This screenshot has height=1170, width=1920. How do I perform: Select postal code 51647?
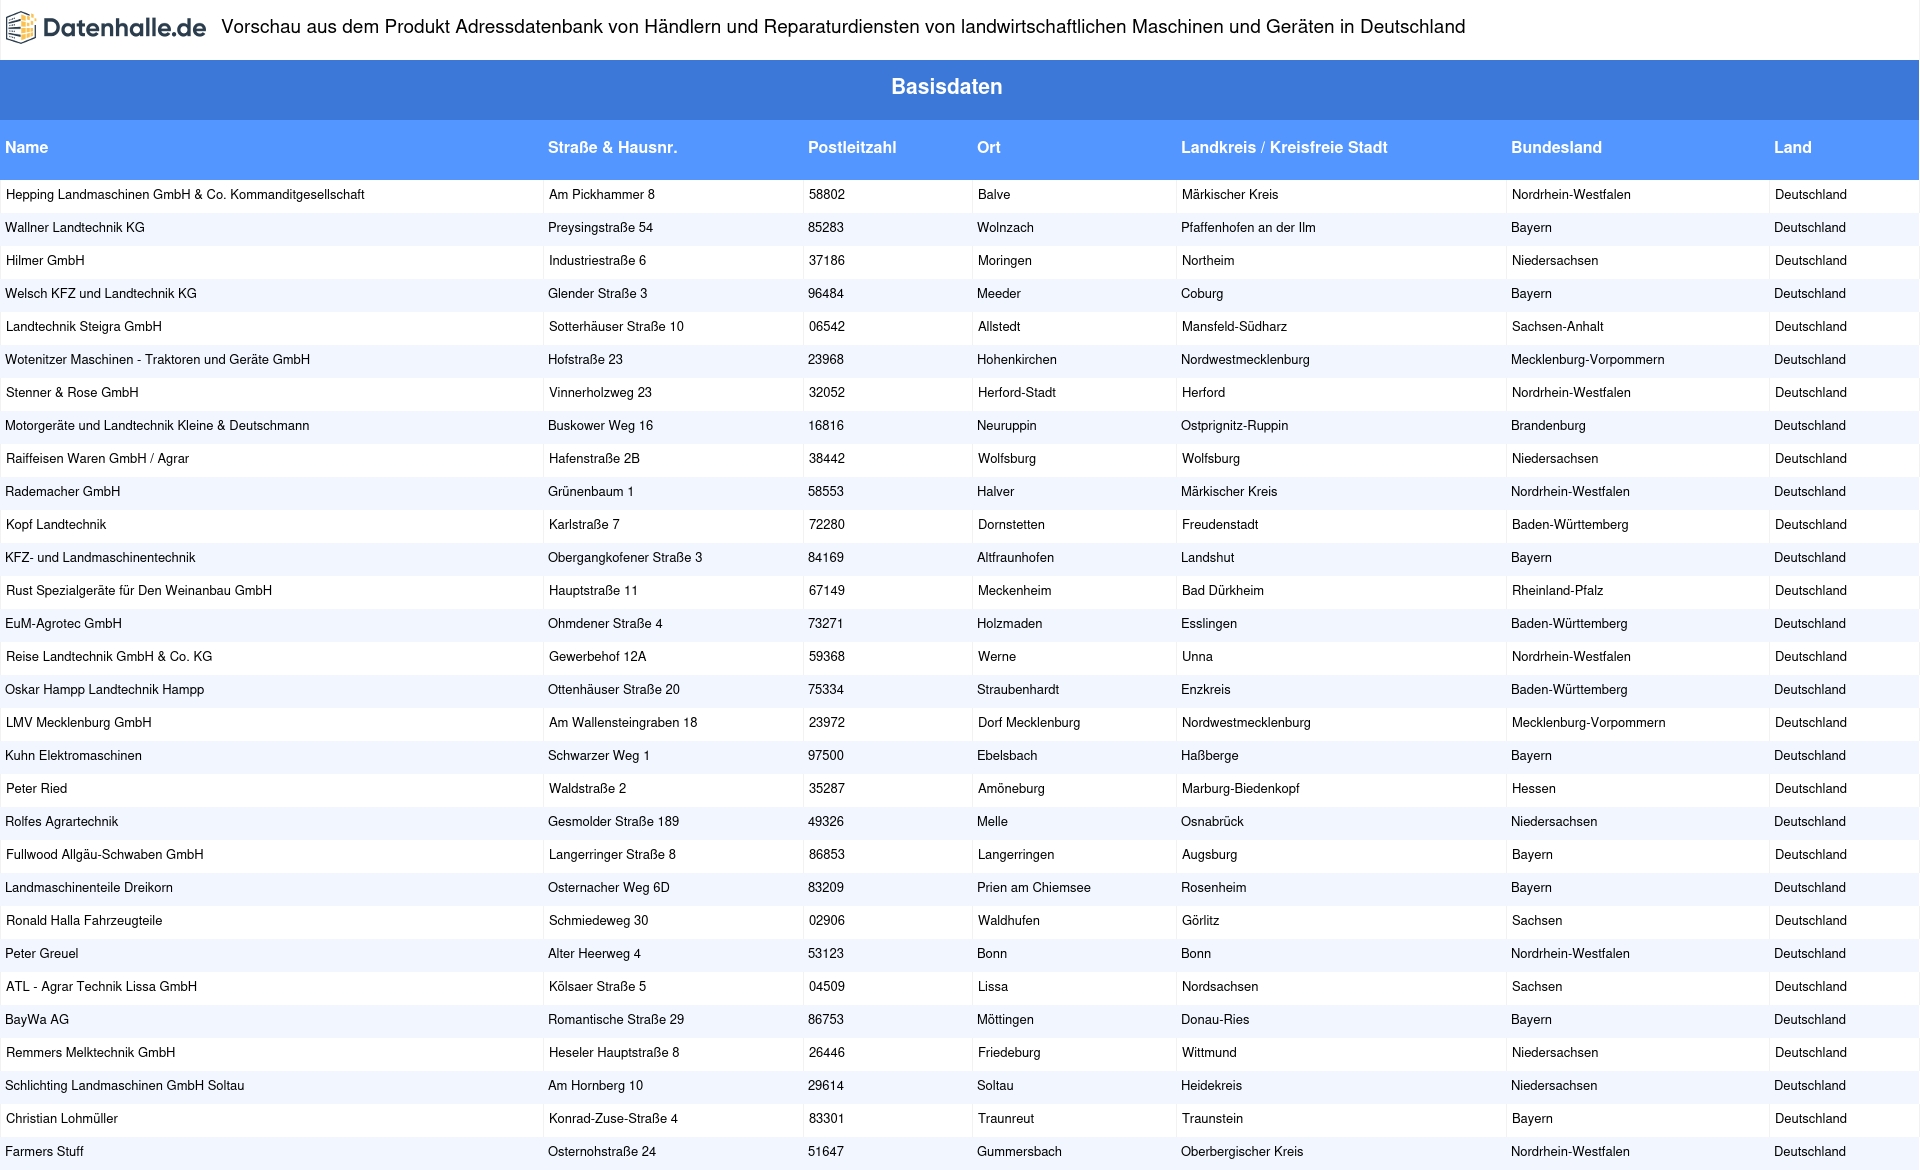(826, 1152)
